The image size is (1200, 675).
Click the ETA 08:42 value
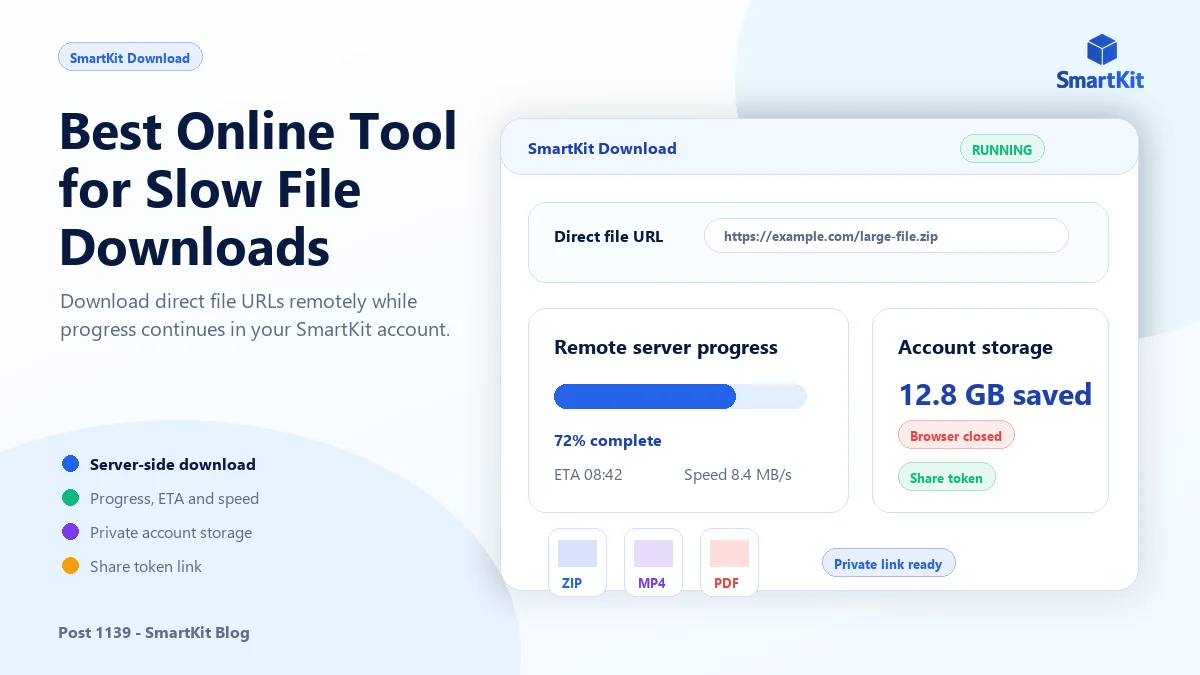588,474
